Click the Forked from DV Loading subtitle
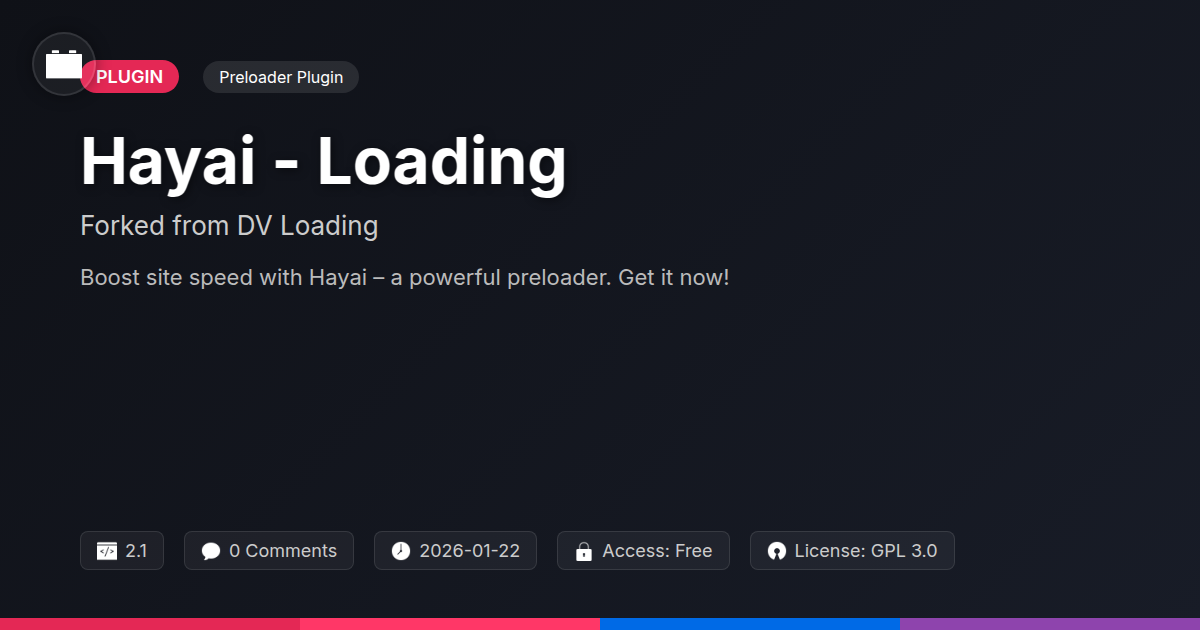 pyautogui.click(x=229, y=226)
